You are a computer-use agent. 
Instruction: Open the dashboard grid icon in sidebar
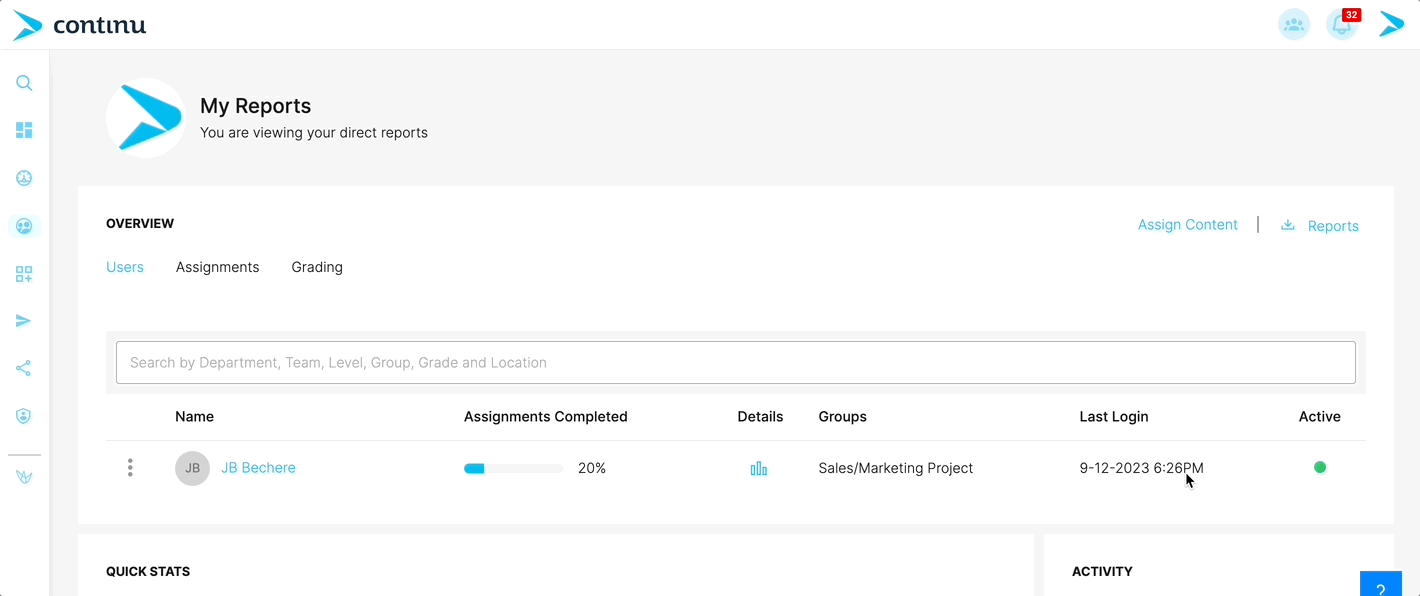(24, 130)
